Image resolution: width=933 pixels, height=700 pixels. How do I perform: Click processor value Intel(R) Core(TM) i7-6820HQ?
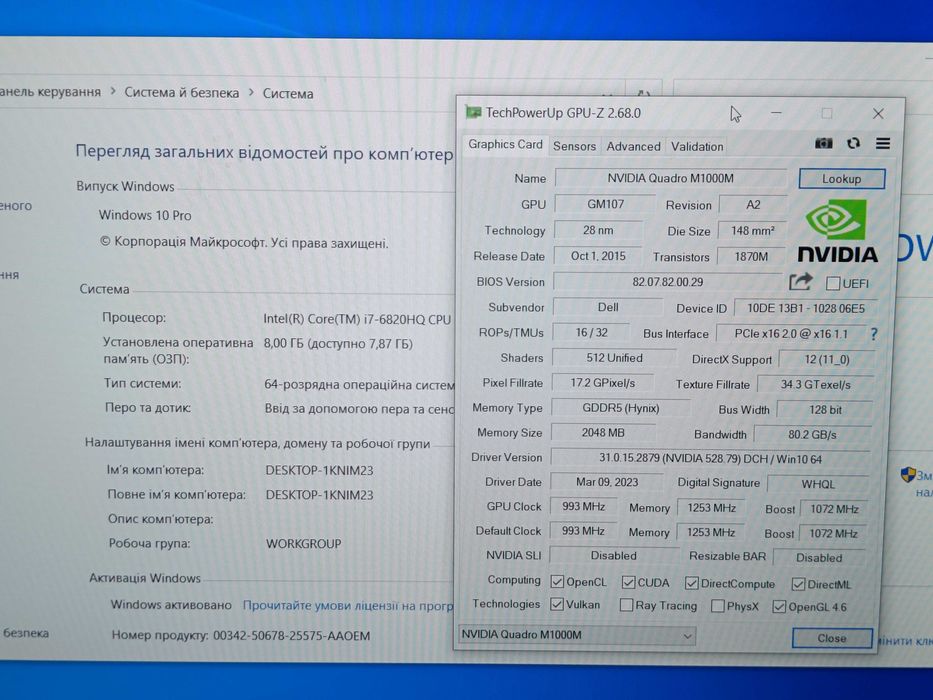click(x=358, y=319)
